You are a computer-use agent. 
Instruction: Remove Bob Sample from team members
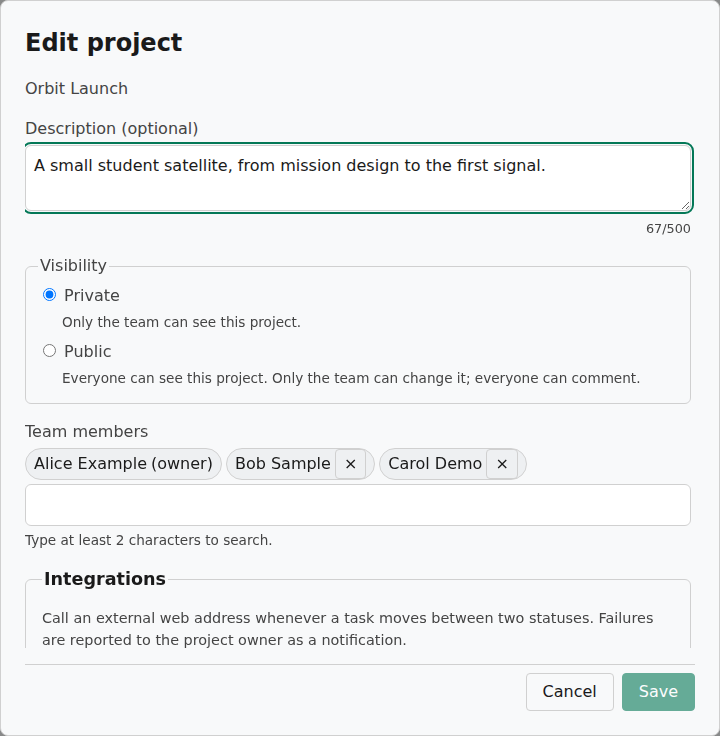coord(350,464)
